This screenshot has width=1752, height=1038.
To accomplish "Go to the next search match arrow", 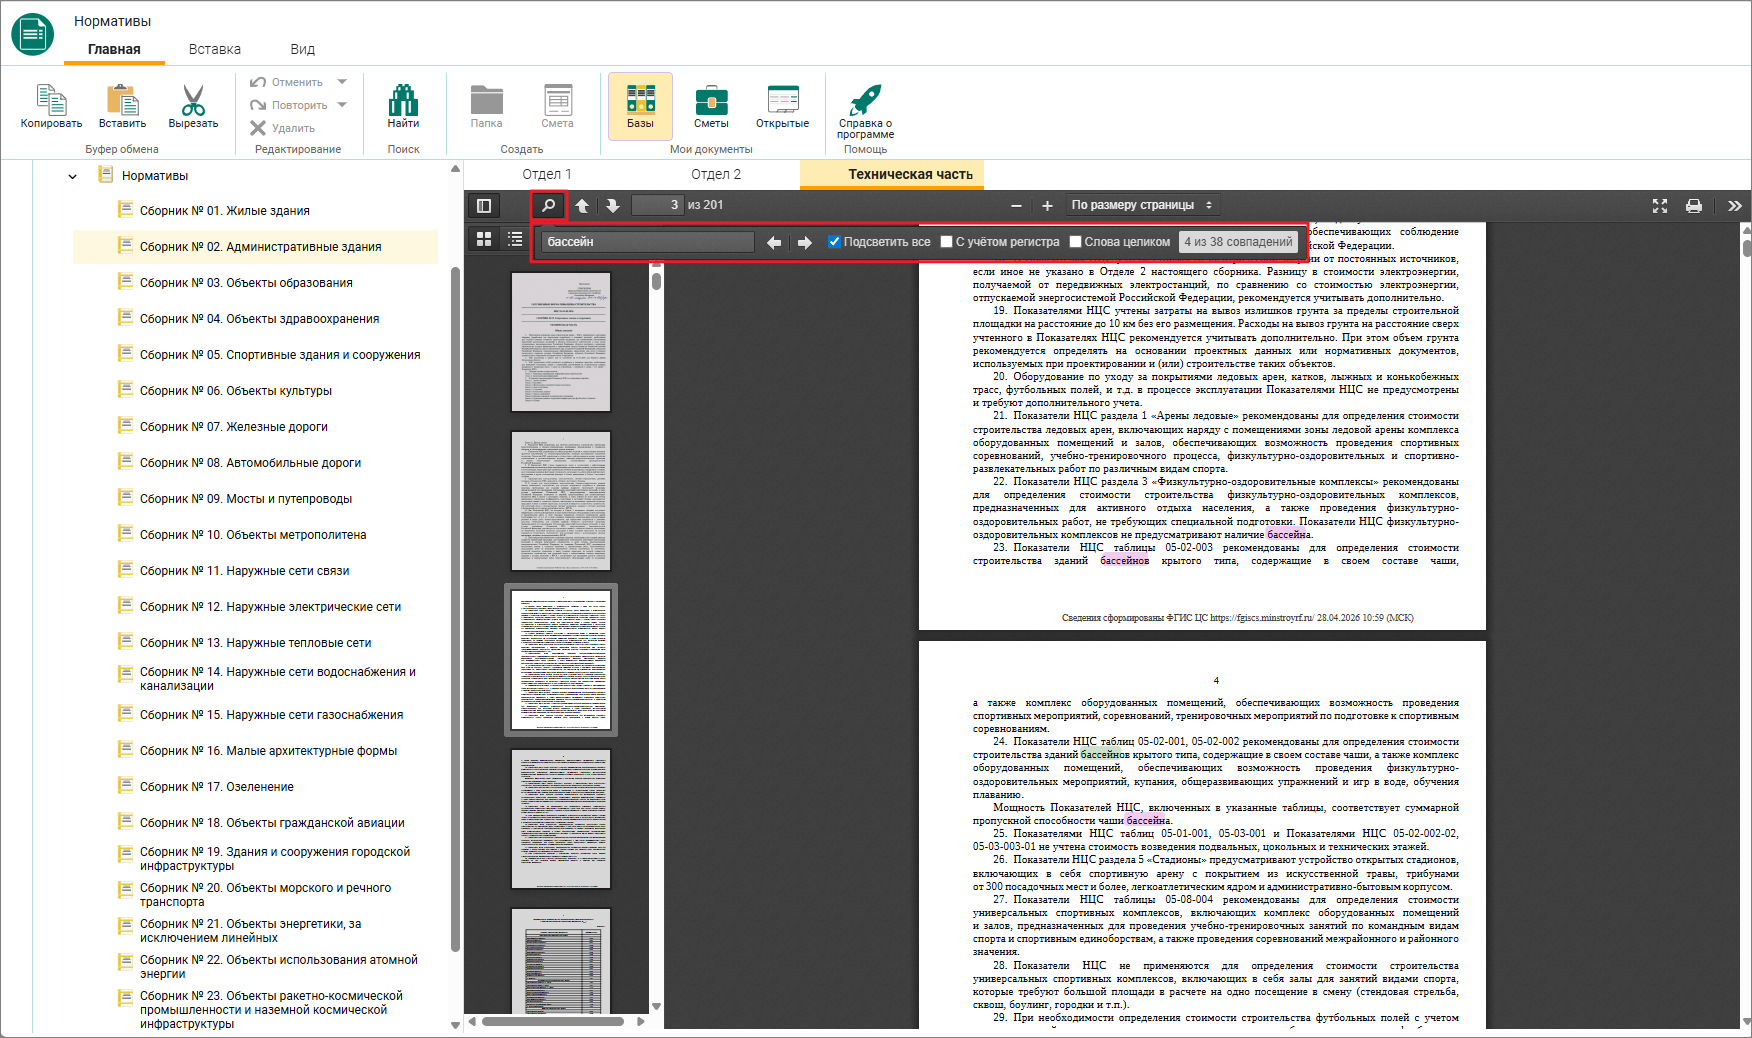I will (x=804, y=242).
